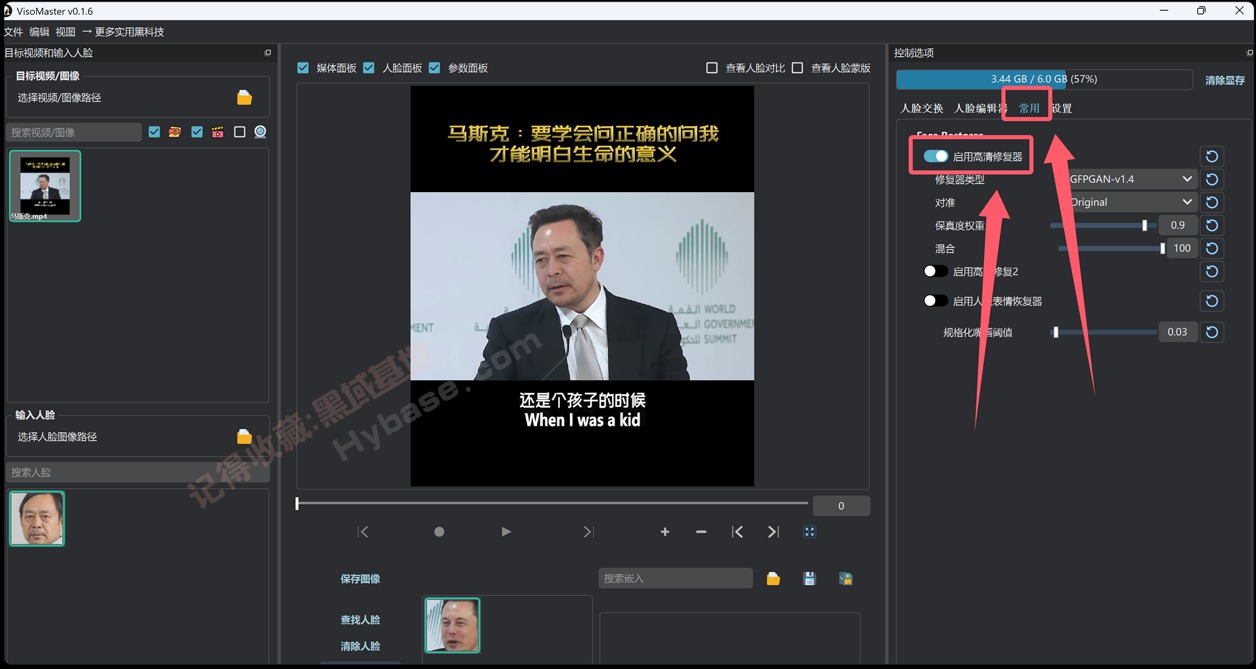Image resolution: width=1256 pixels, height=669 pixels.
Task: Enable the 查看人脸对比 checkbox
Action: [712, 68]
